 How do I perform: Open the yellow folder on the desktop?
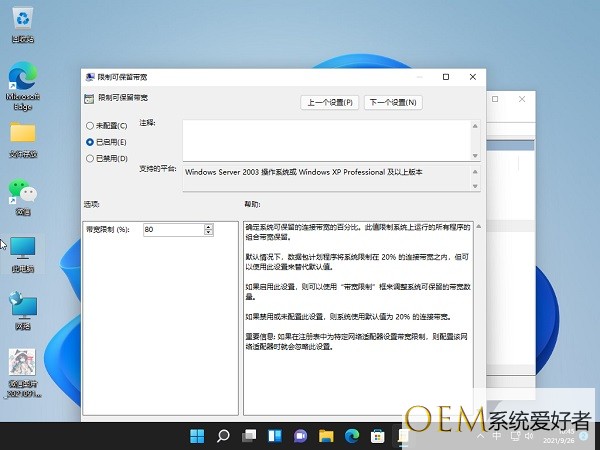coord(22,134)
